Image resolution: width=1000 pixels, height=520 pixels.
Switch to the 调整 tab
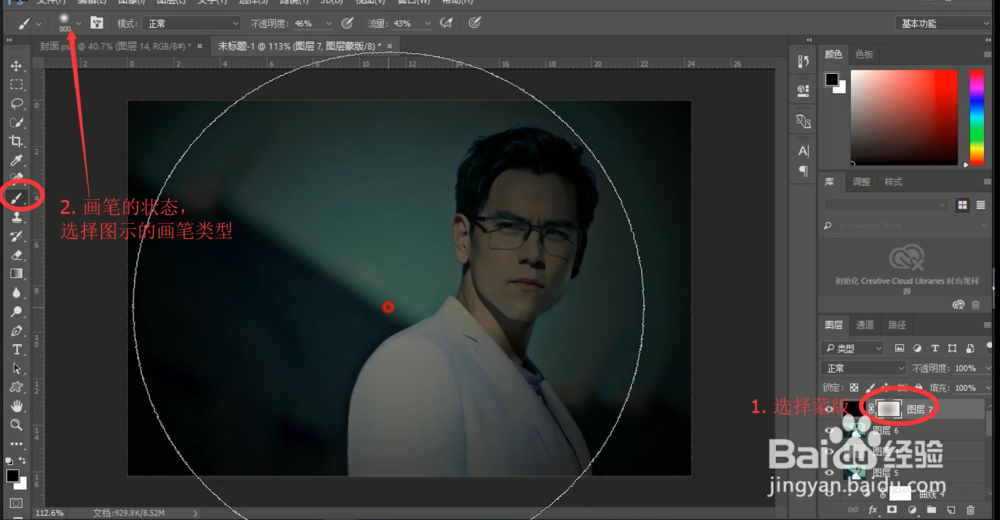pyautogui.click(x=861, y=182)
